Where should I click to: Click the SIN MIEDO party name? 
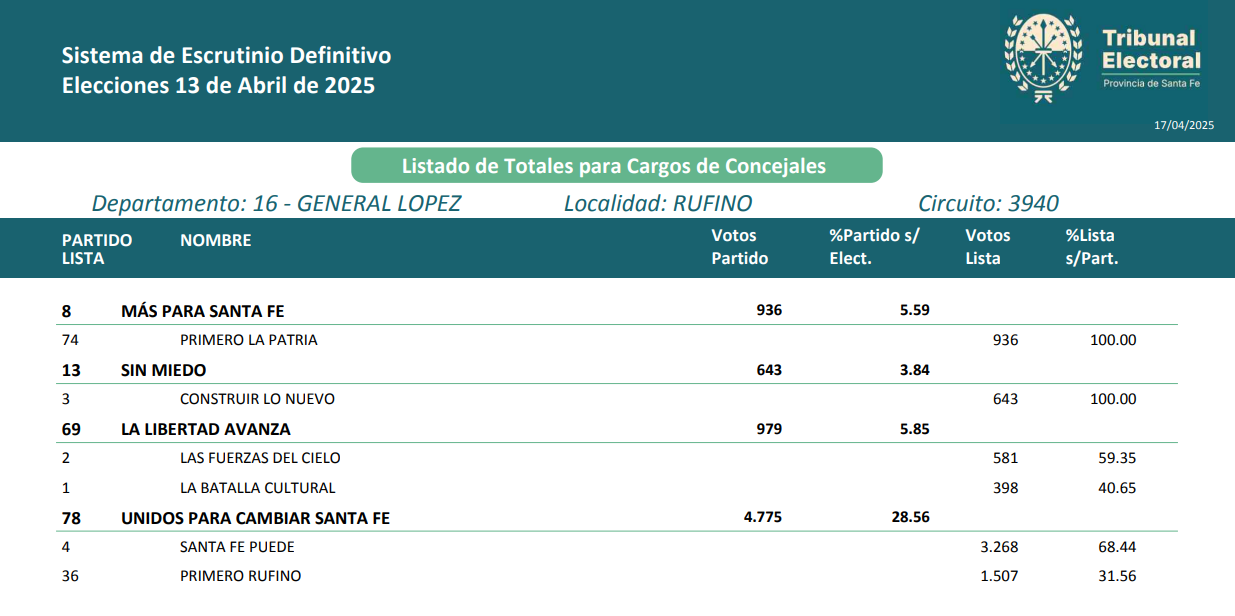point(163,370)
